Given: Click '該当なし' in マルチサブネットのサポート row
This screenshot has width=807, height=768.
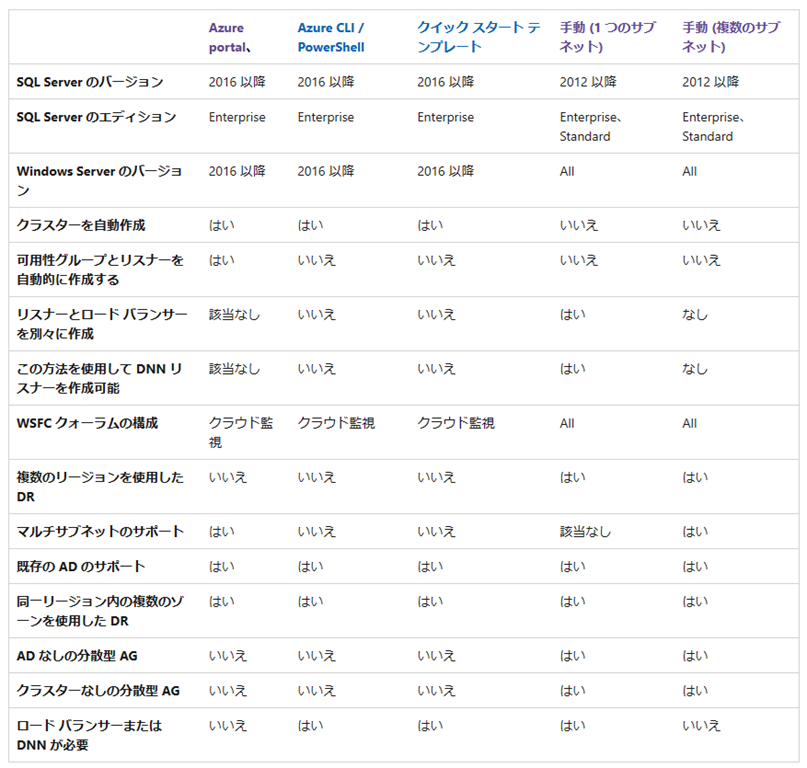Looking at the screenshot, I should tap(585, 532).
